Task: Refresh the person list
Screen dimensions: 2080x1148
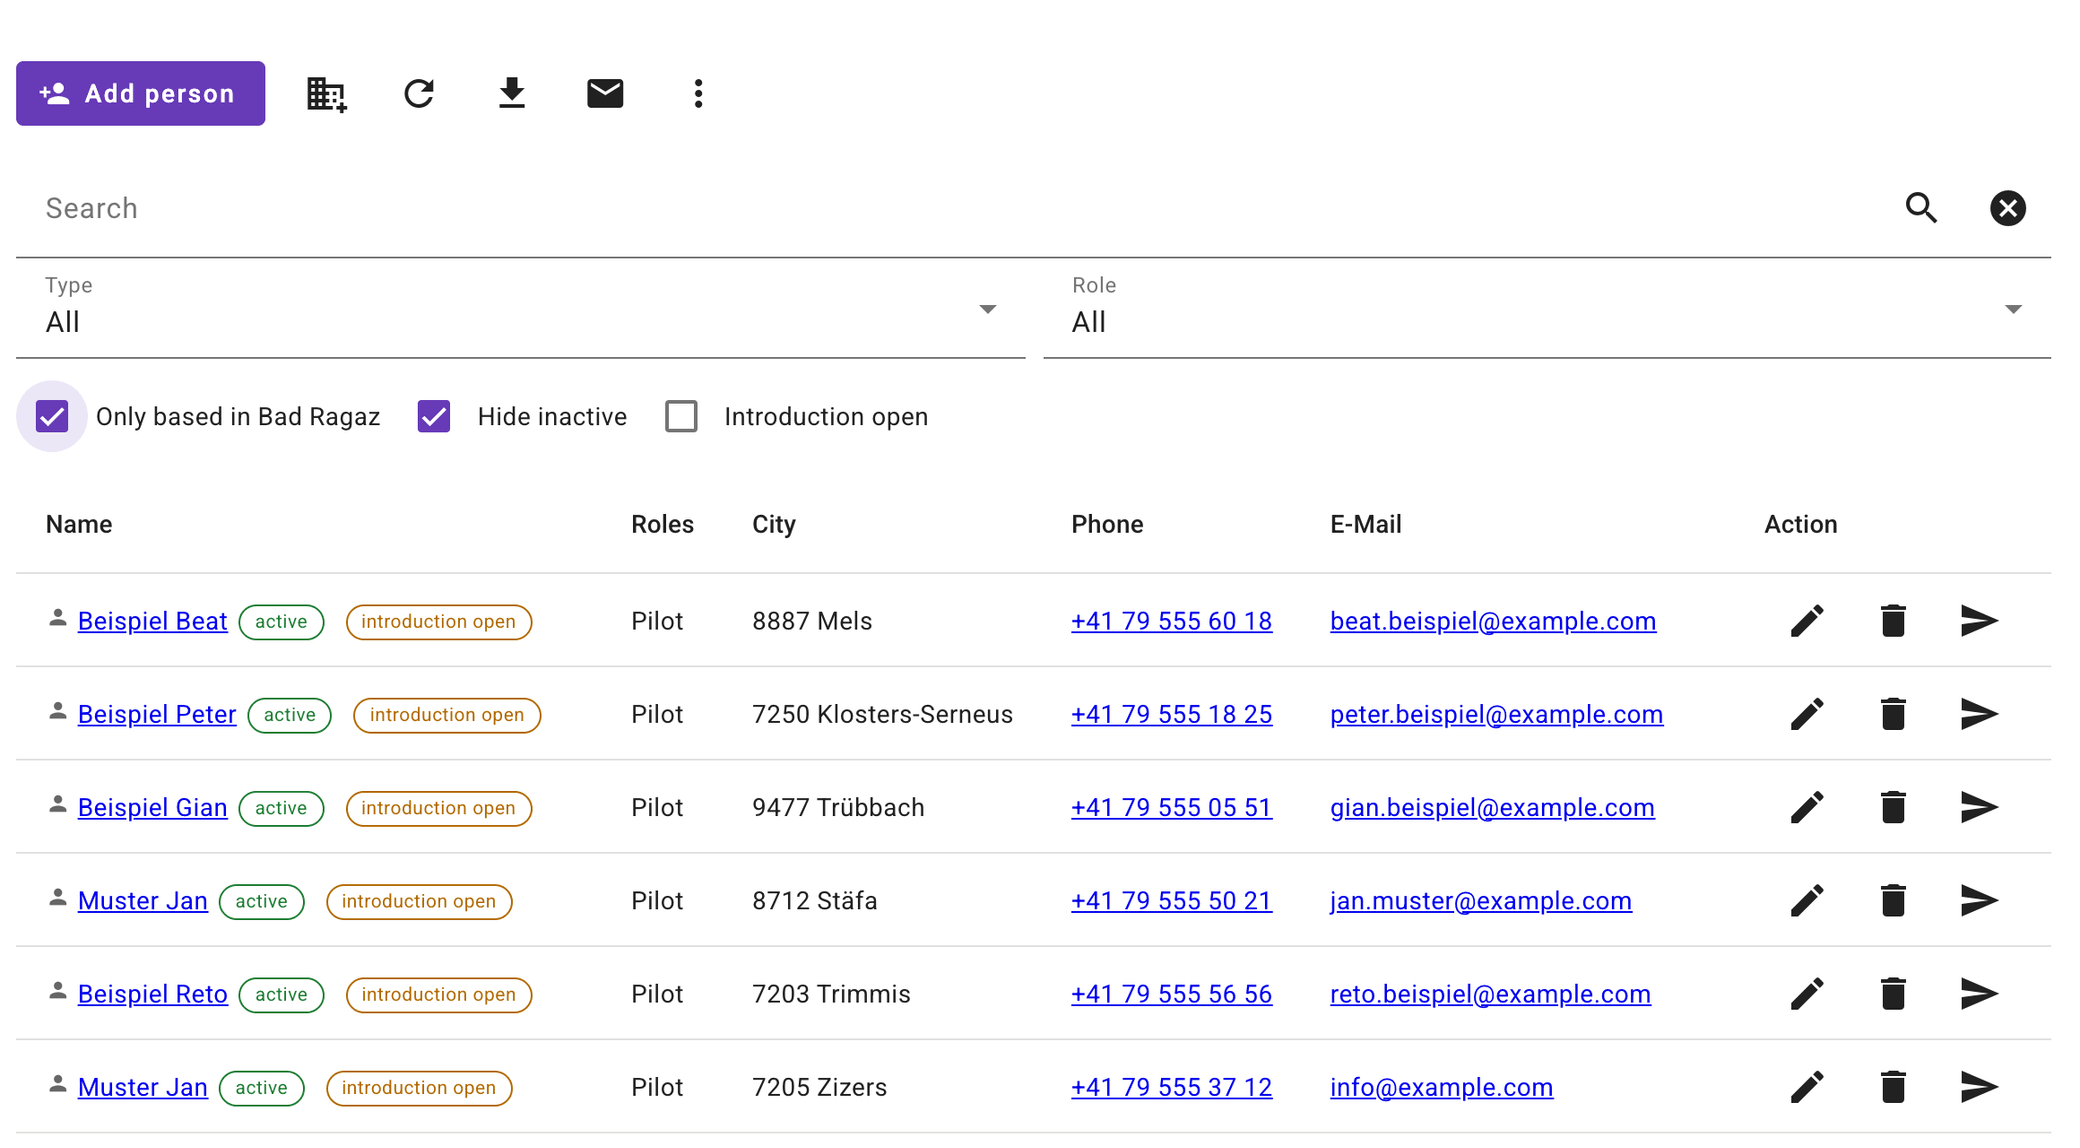Action: click(x=419, y=93)
